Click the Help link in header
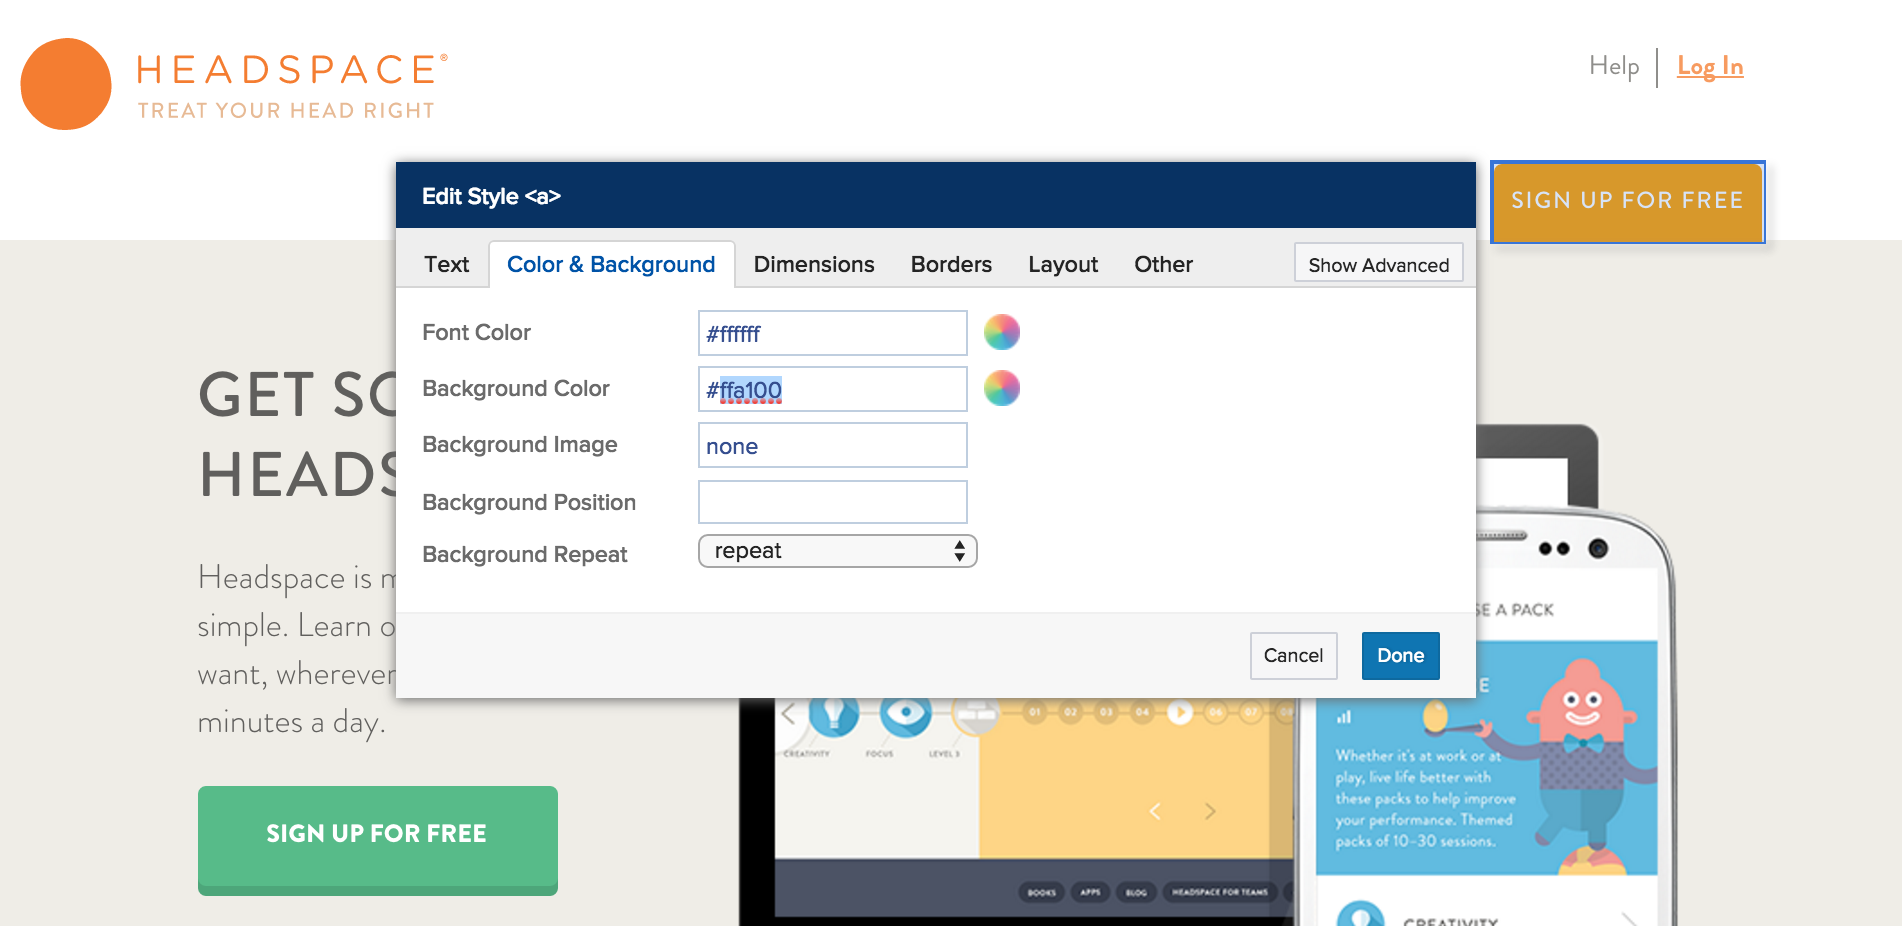The width and height of the screenshot is (1902, 926). 1614,66
